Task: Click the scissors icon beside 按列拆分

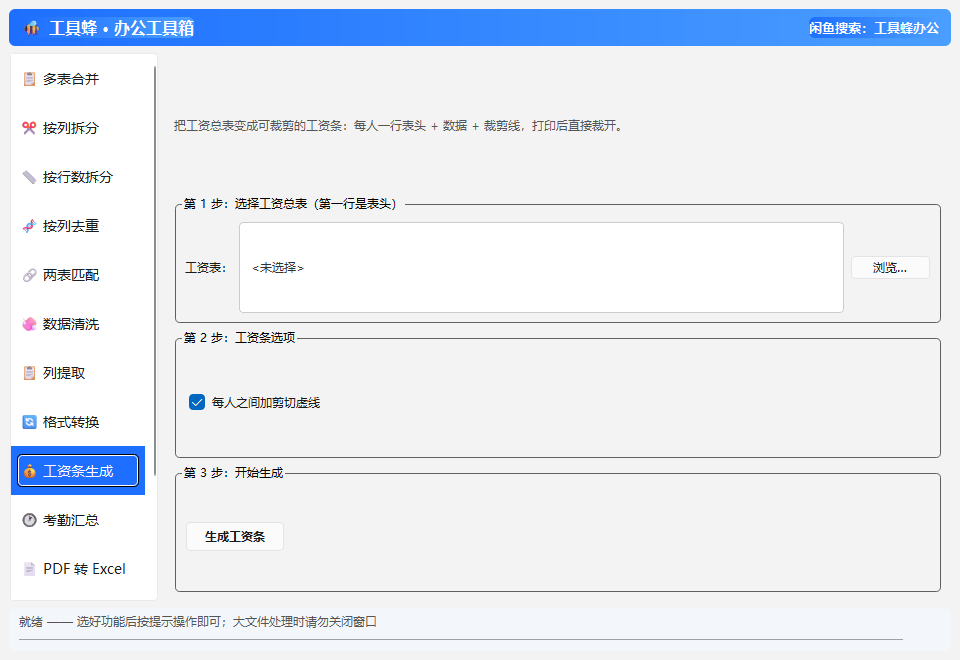Action: coord(29,128)
